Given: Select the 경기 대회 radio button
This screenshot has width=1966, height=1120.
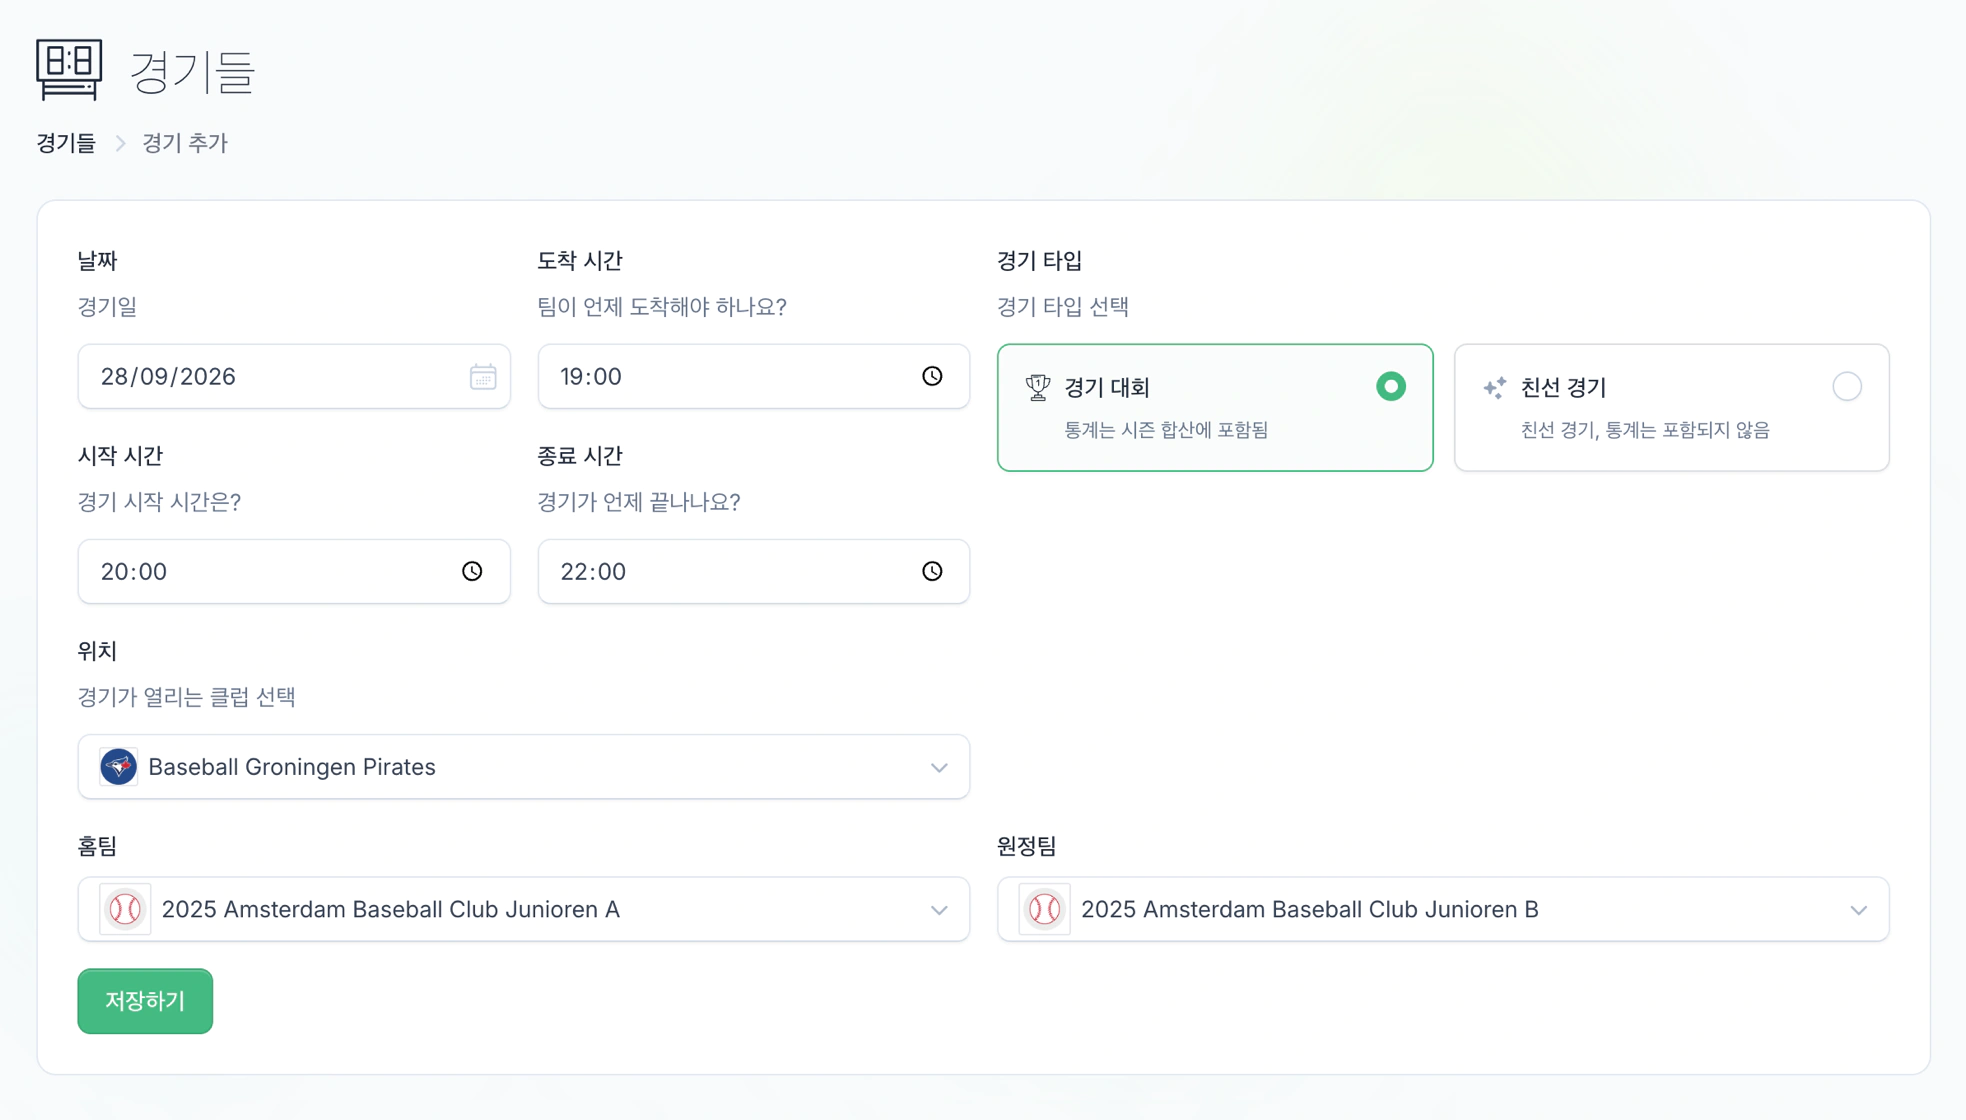Looking at the screenshot, I should (x=1390, y=386).
